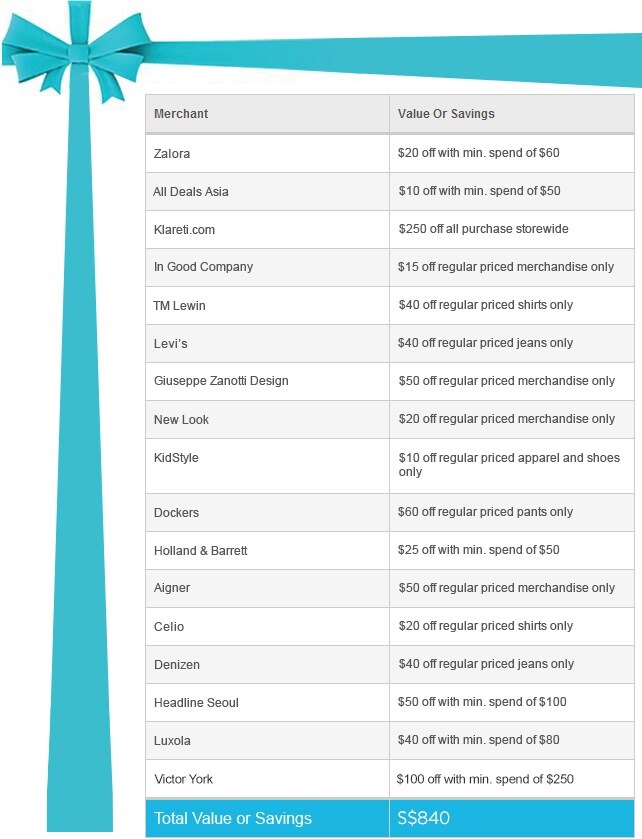Click the KidStyle merchant name
642x839 pixels.
point(176,458)
